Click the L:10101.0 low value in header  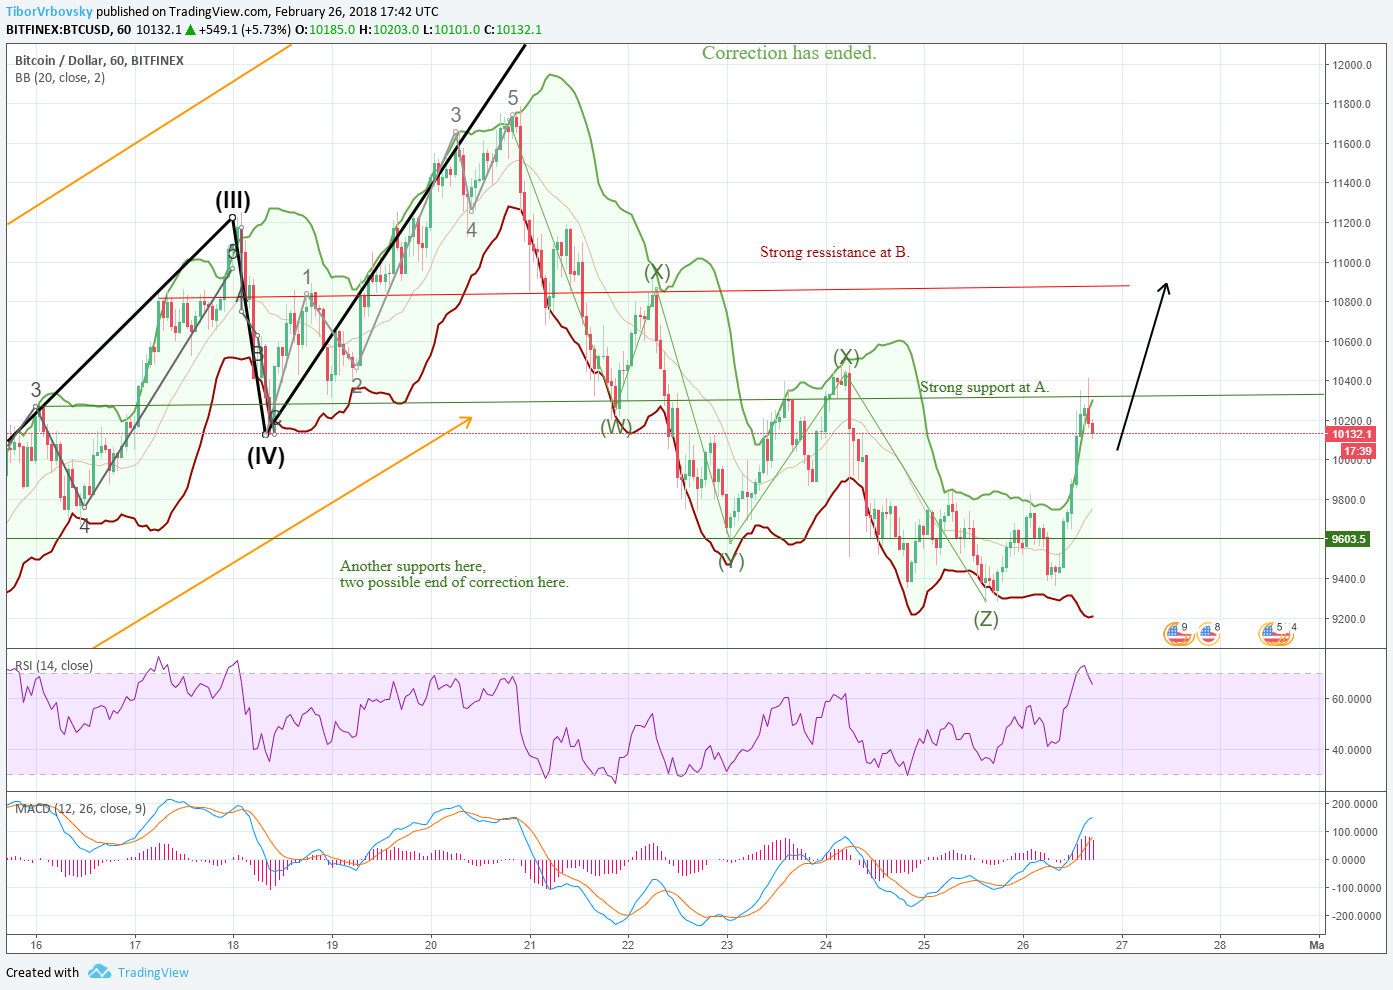coord(451,29)
